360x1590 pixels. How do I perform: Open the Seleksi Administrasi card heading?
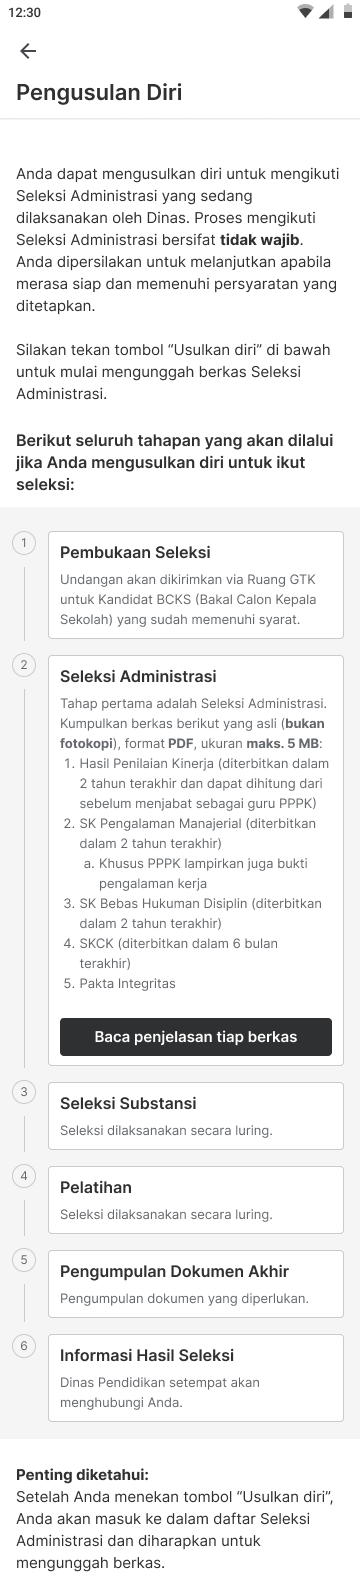coord(138,676)
